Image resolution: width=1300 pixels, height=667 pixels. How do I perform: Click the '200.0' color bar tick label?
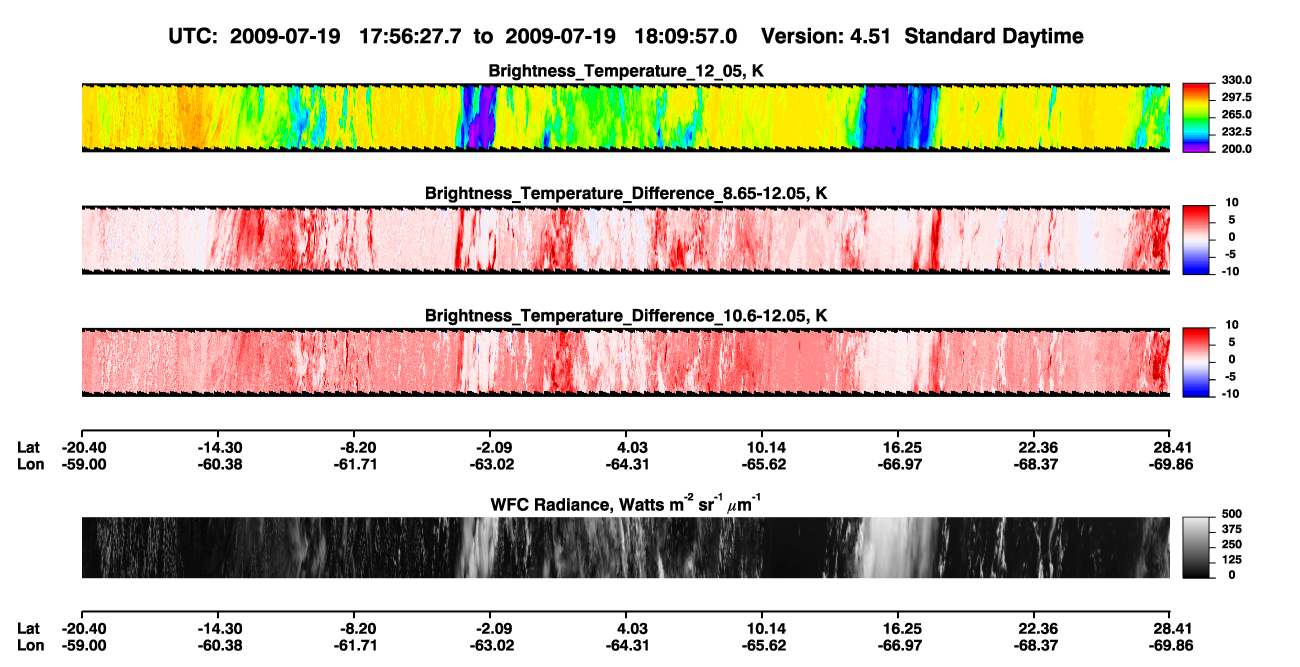tap(1238, 149)
